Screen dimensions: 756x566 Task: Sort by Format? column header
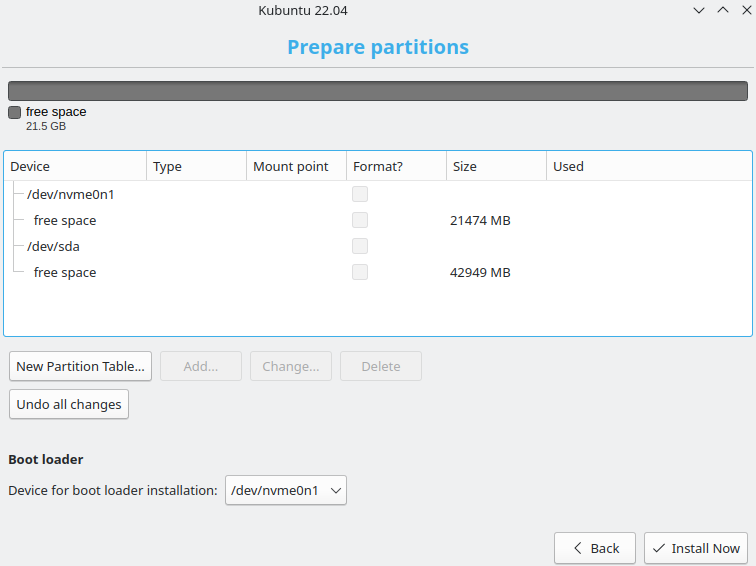point(397,166)
